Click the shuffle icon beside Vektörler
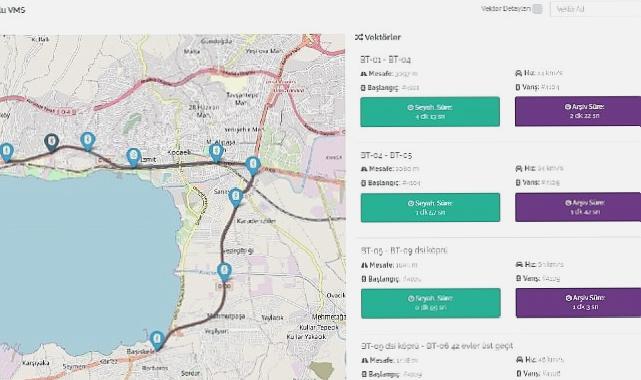 [359, 37]
